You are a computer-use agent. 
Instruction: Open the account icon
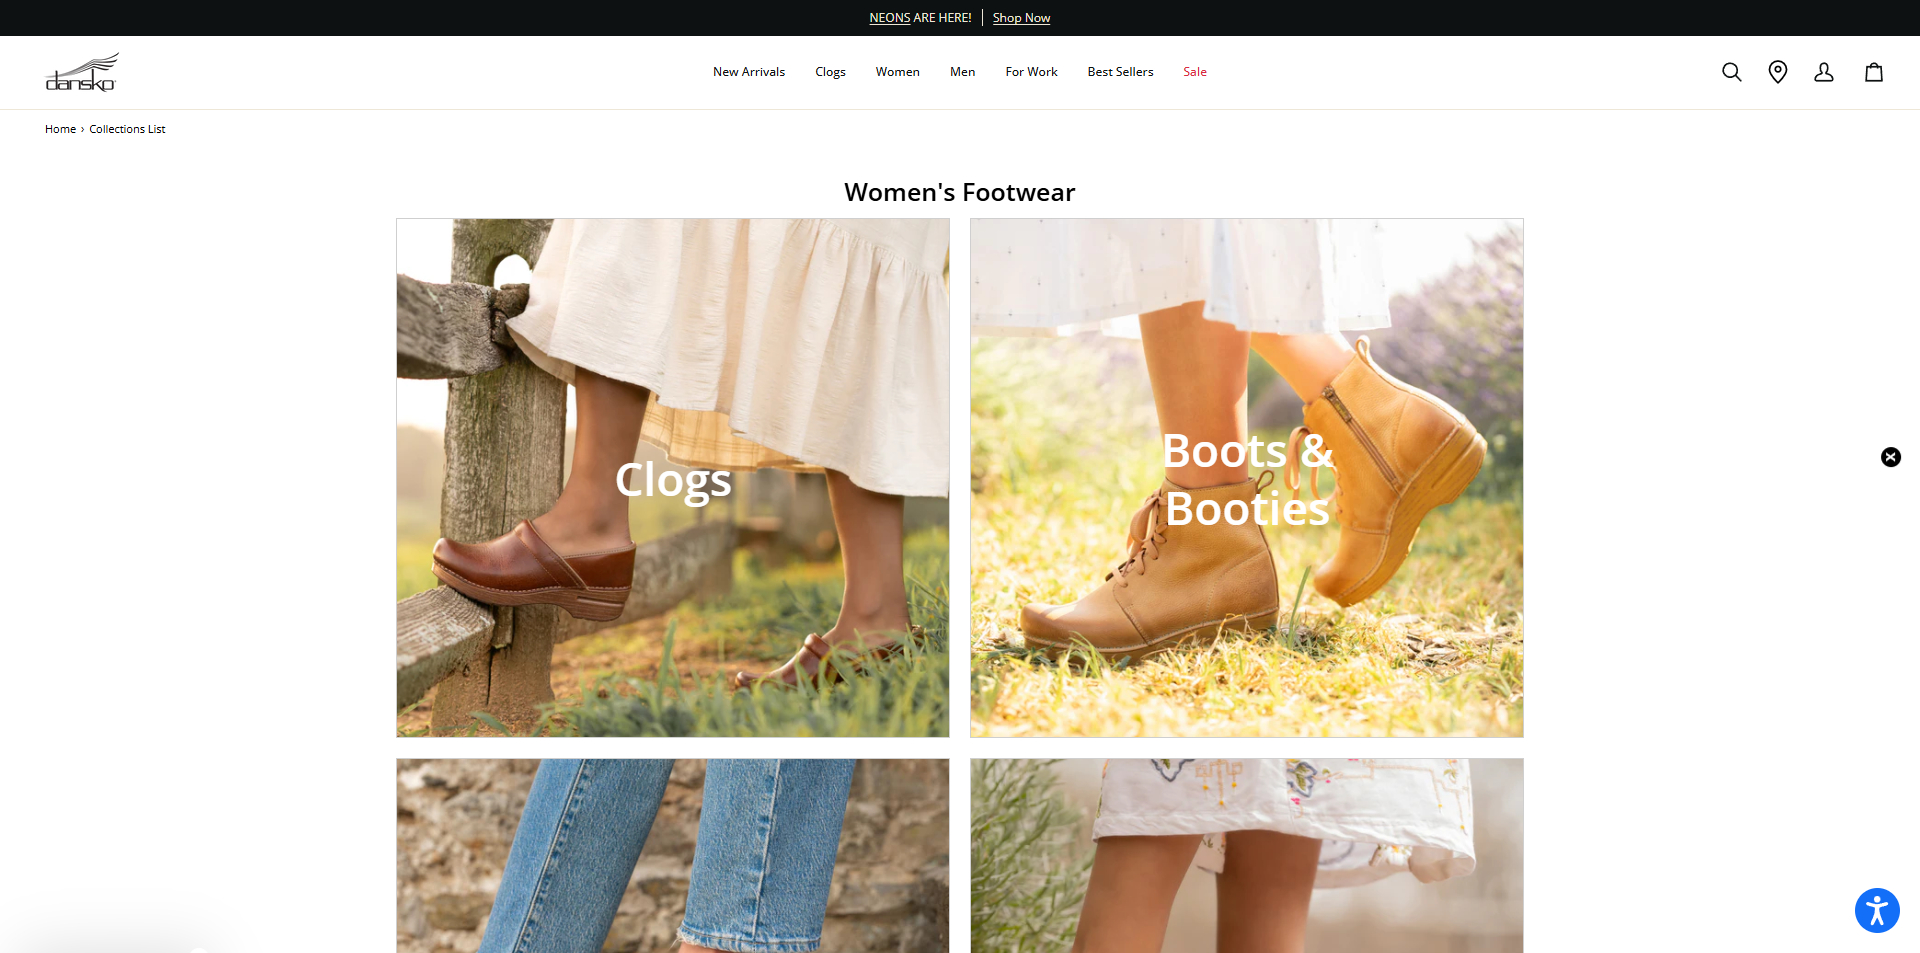[1825, 72]
